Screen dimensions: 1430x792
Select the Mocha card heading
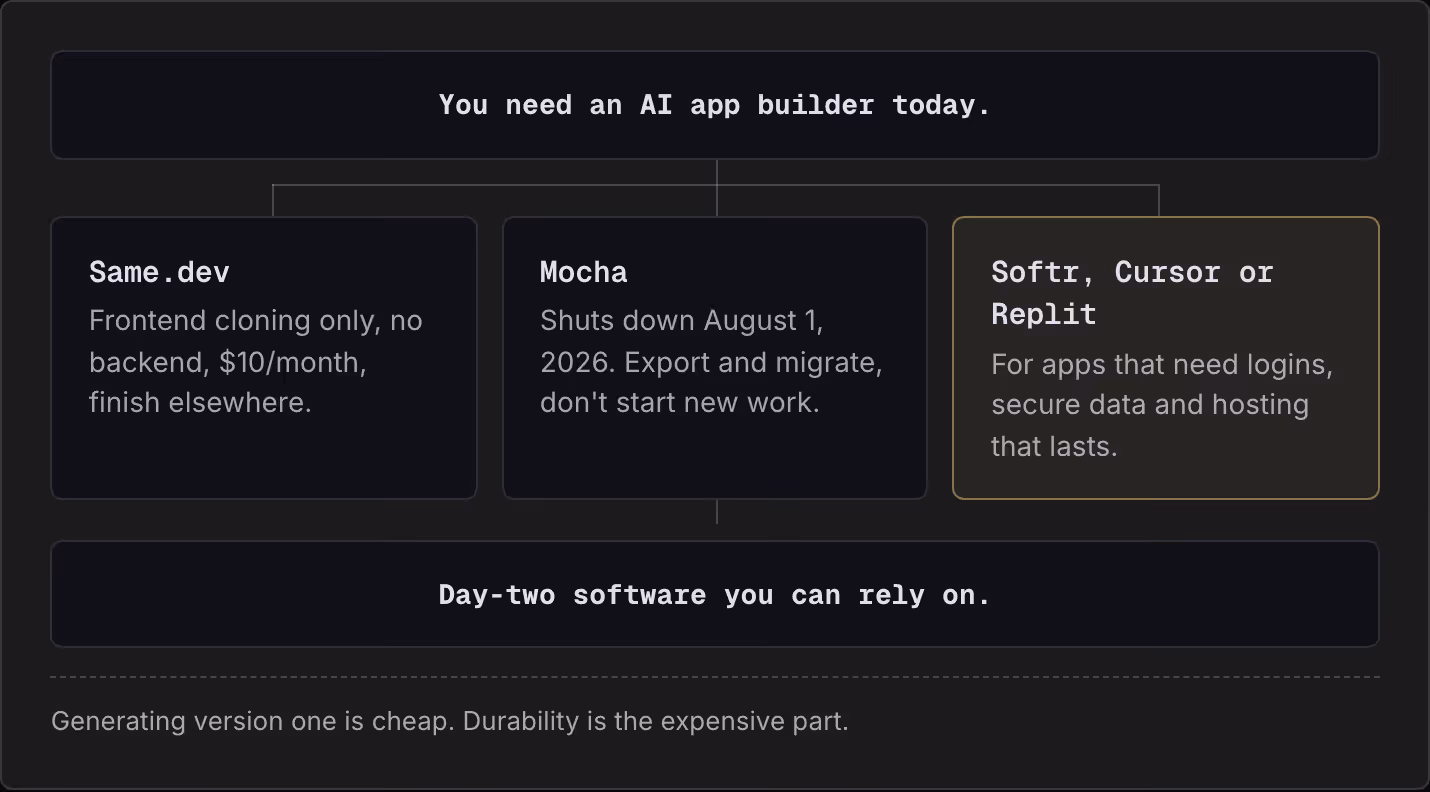(x=584, y=272)
